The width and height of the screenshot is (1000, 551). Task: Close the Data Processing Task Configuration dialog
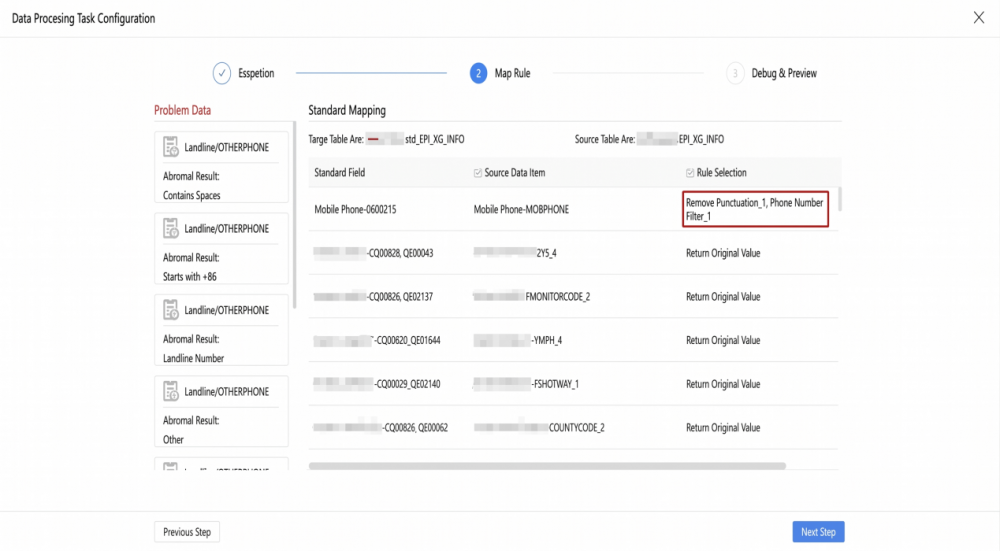pyautogui.click(x=978, y=18)
